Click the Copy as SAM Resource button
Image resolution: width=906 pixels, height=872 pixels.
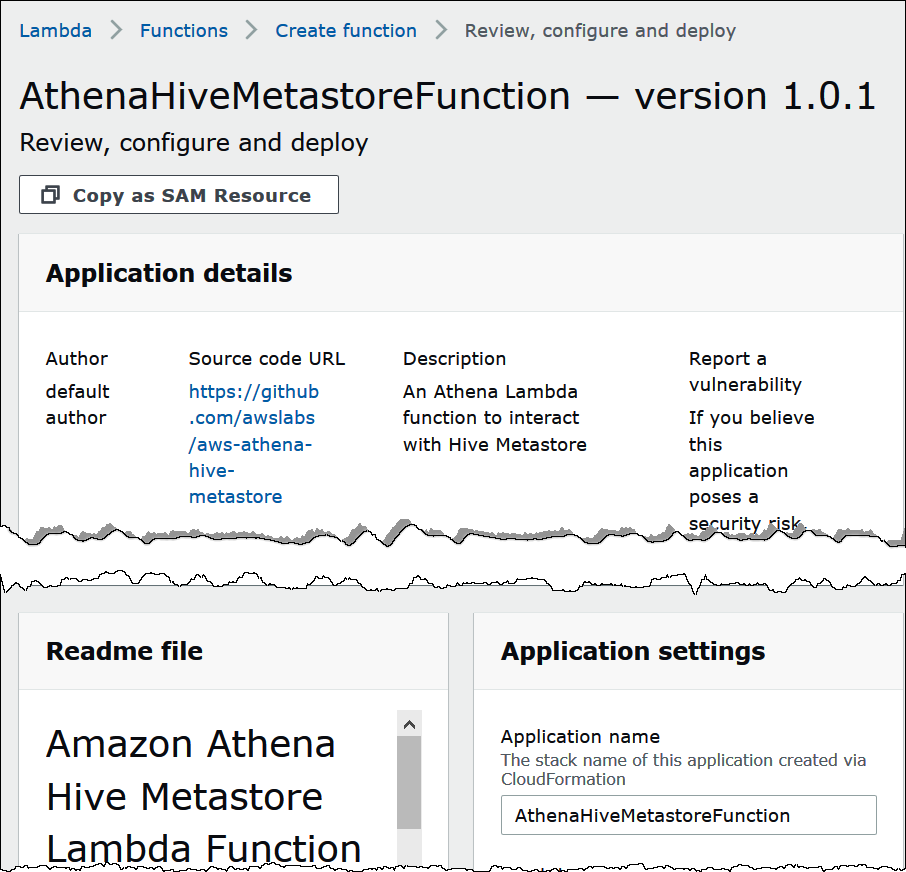pos(178,194)
